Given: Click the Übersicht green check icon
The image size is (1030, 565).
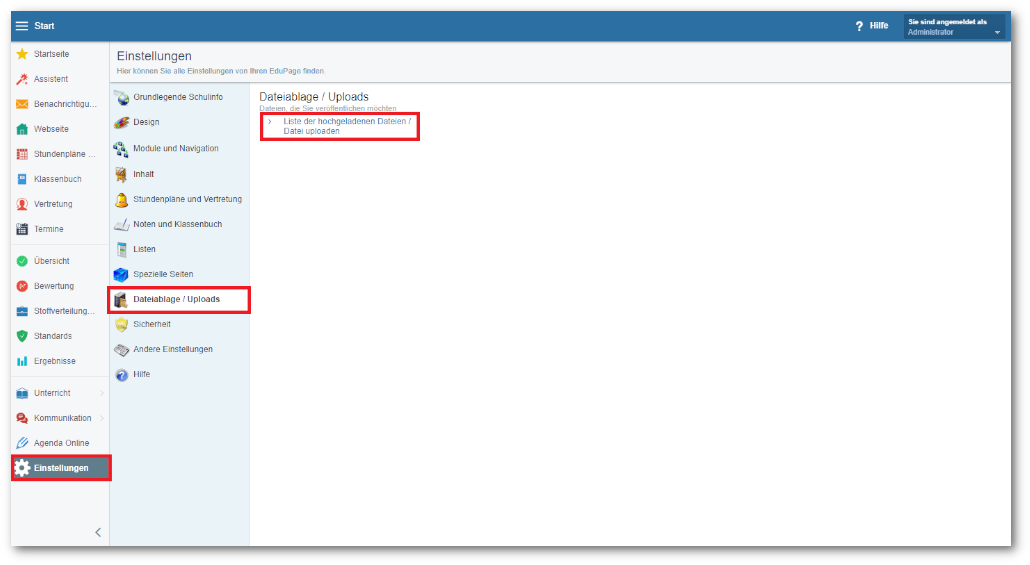Looking at the screenshot, I should [x=22, y=261].
